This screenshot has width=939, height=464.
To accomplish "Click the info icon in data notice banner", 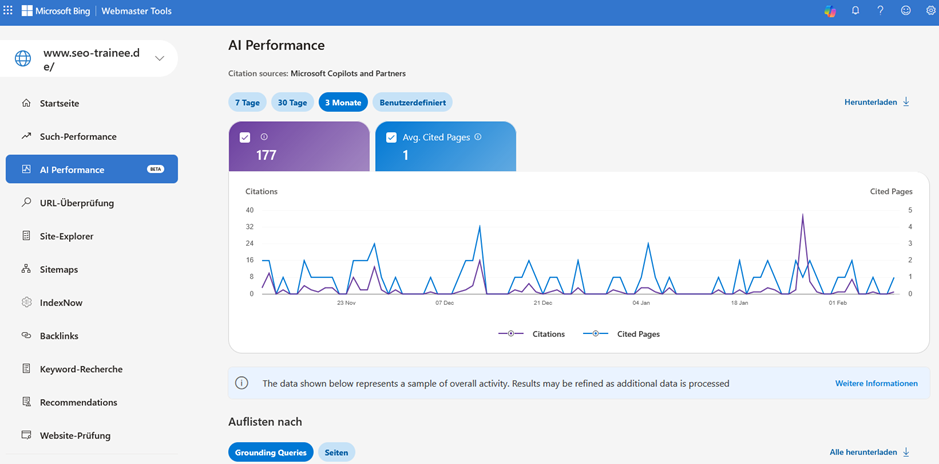I will [x=241, y=383].
